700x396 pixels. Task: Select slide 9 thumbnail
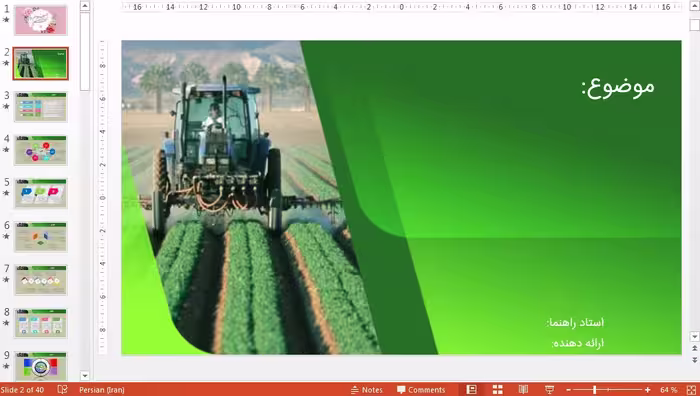(41, 366)
